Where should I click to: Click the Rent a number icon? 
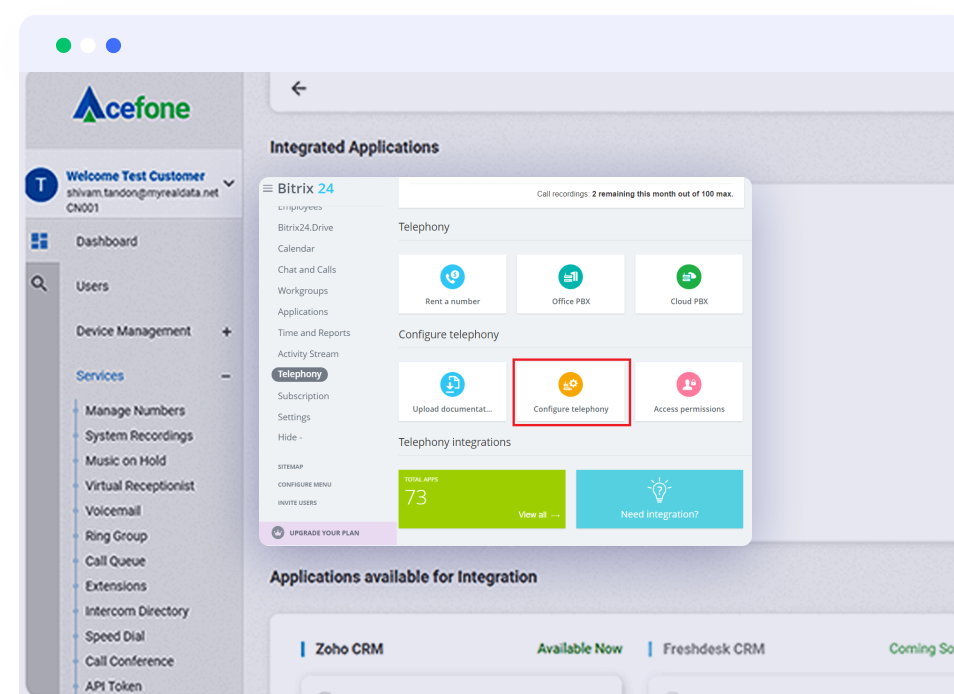453,277
